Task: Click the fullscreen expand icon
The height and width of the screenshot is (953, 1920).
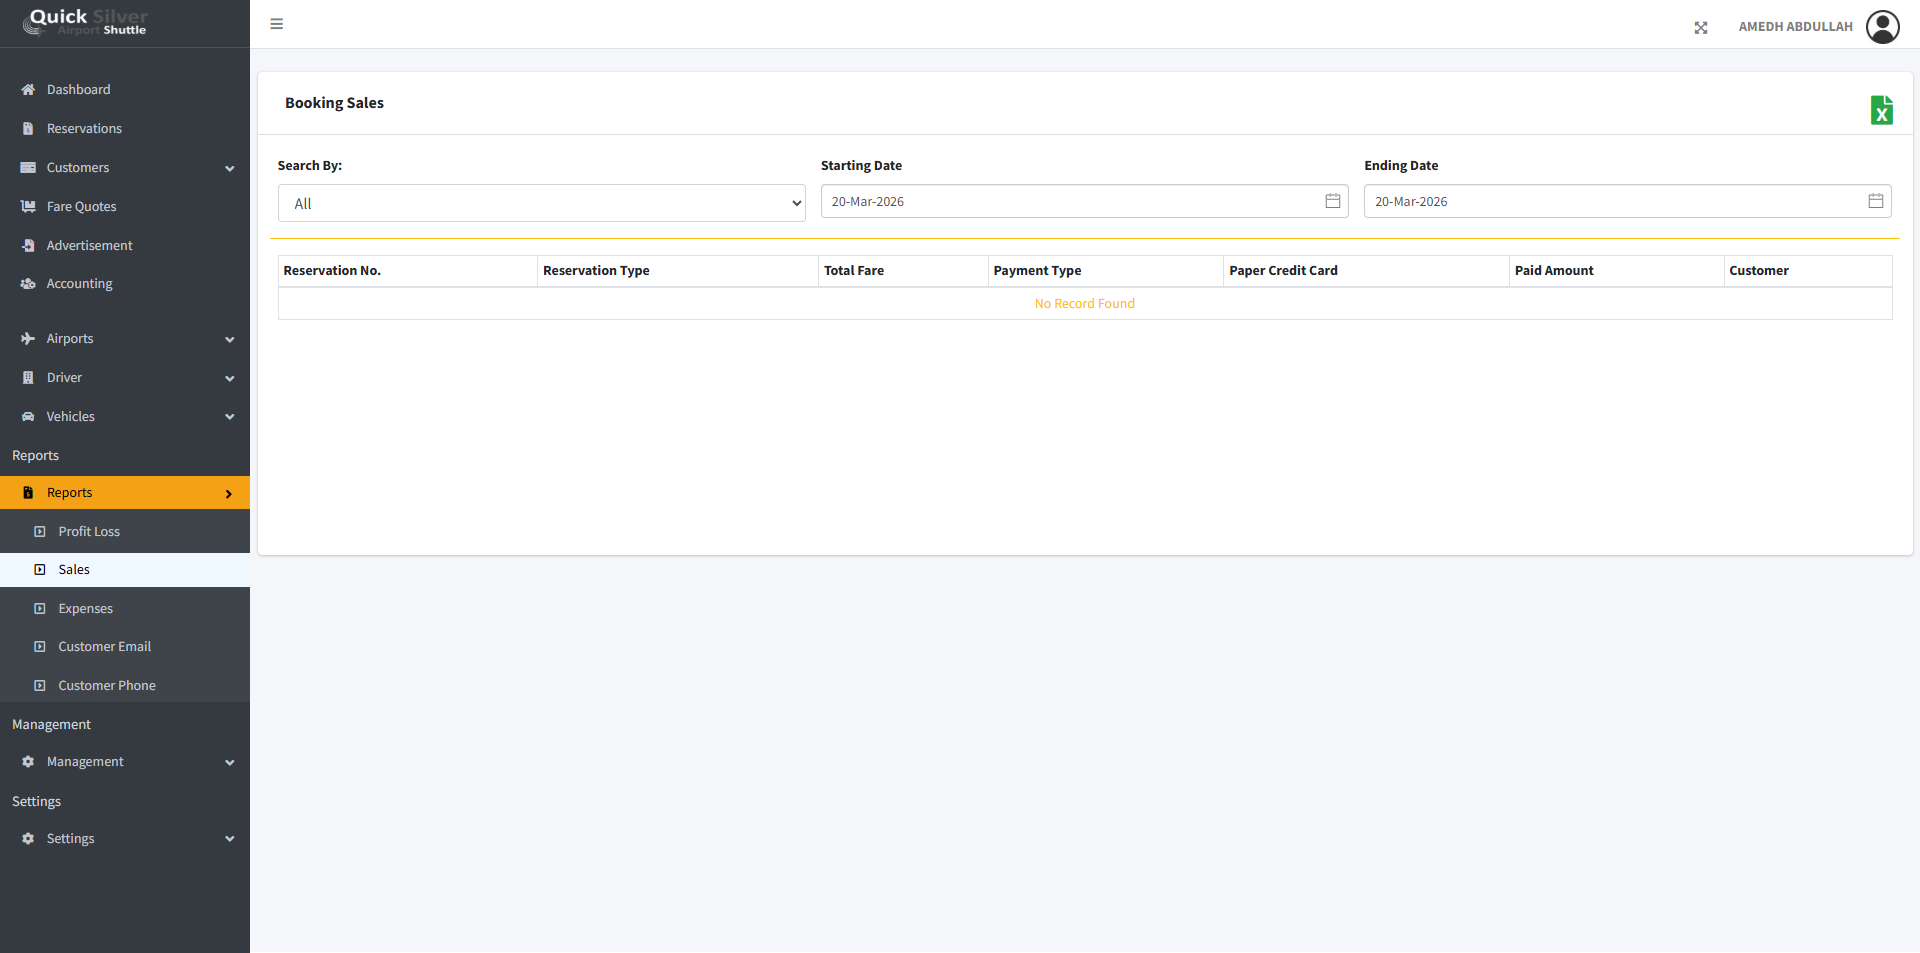Action: click(x=1700, y=28)
